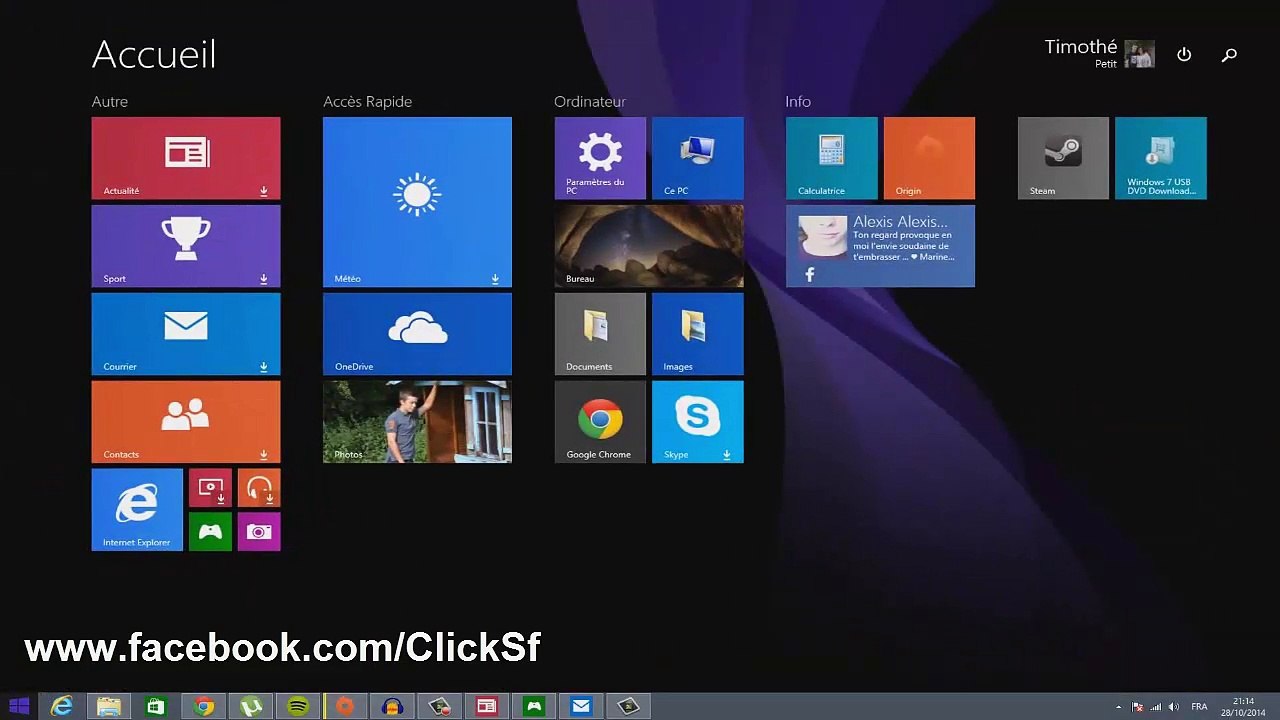Switch the FRA input language indicator
Screen dimensions: 1280x720
tap(1199, 707)
